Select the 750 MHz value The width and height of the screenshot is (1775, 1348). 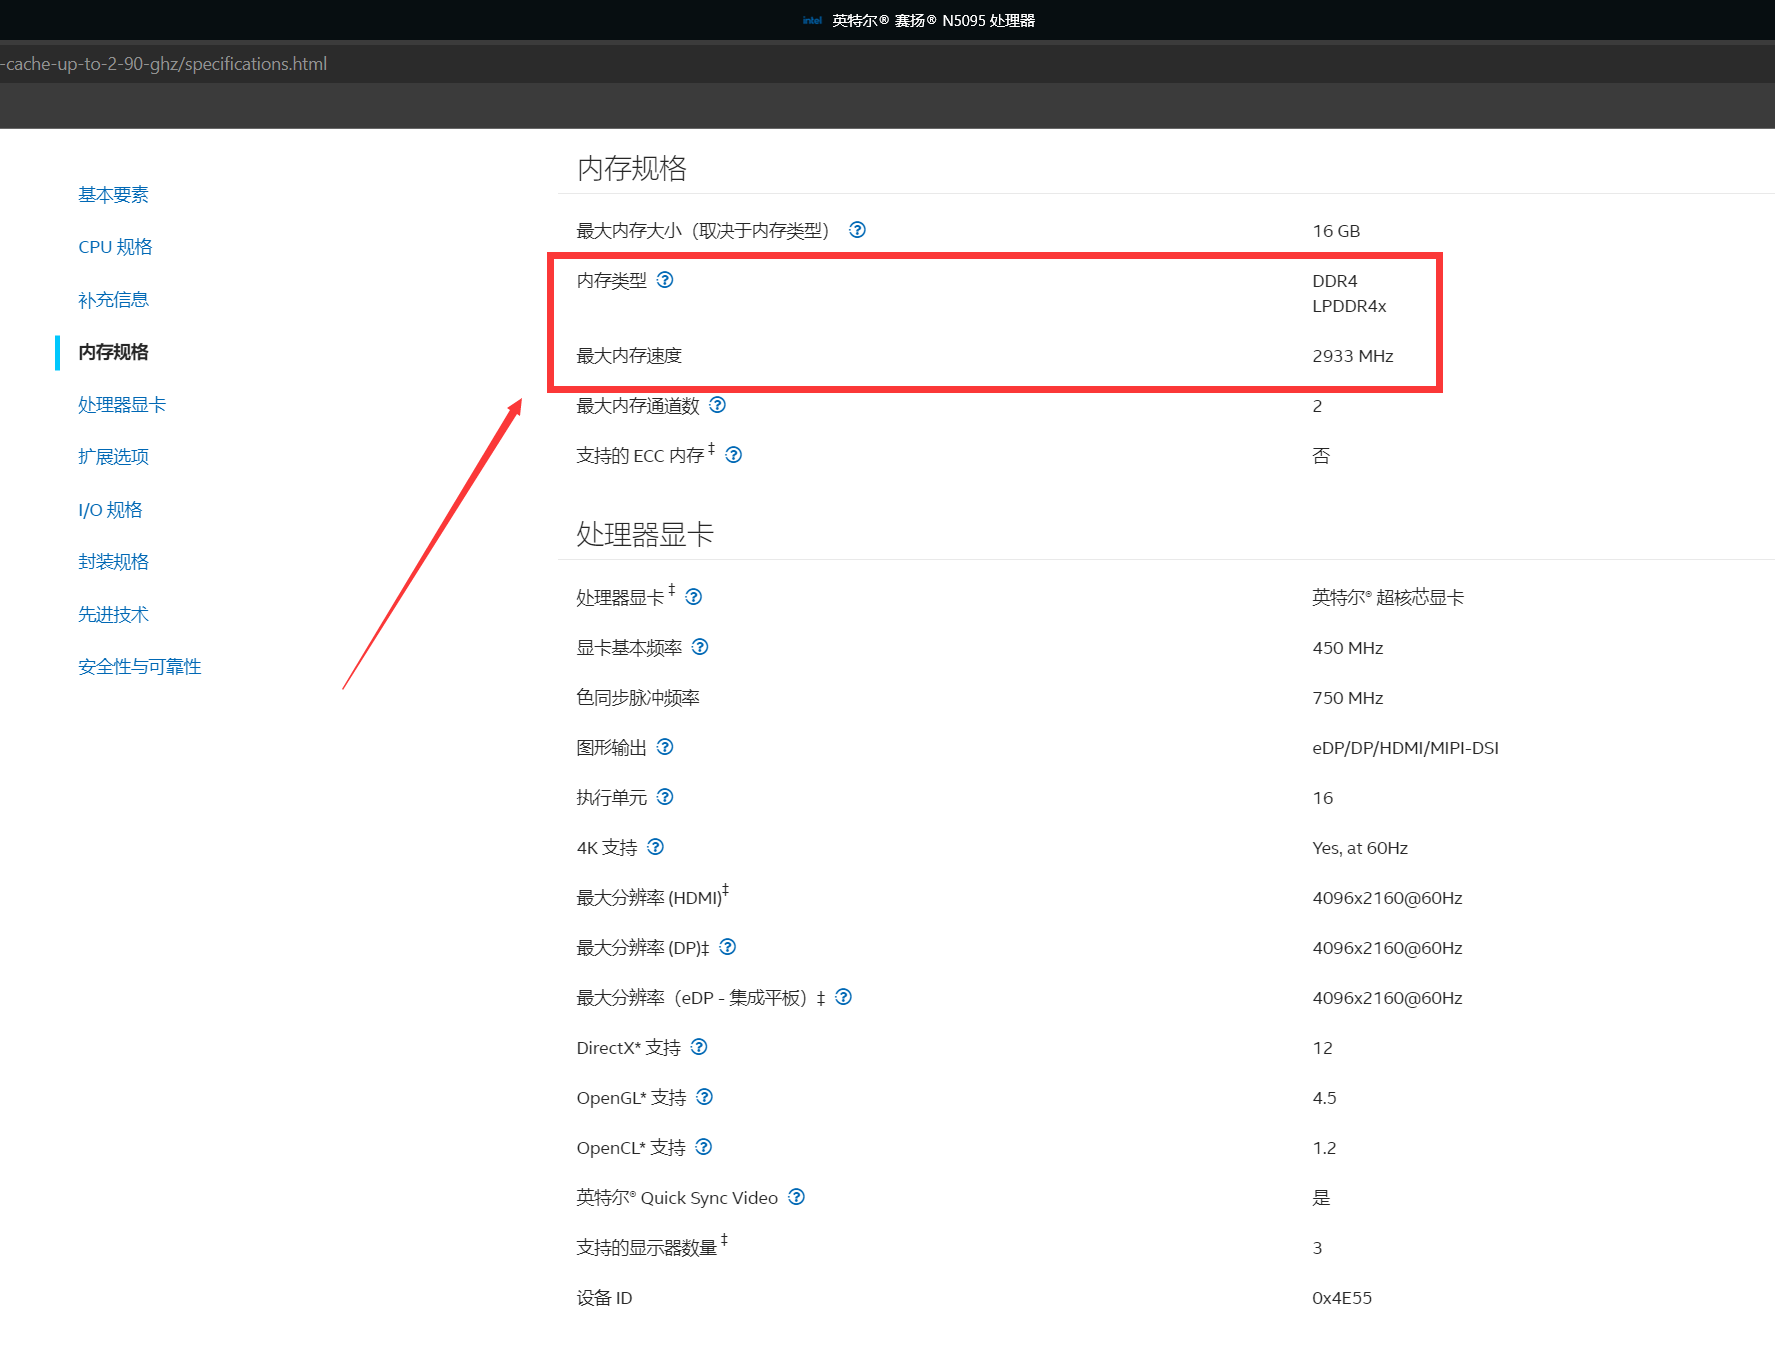(1348, 698)
